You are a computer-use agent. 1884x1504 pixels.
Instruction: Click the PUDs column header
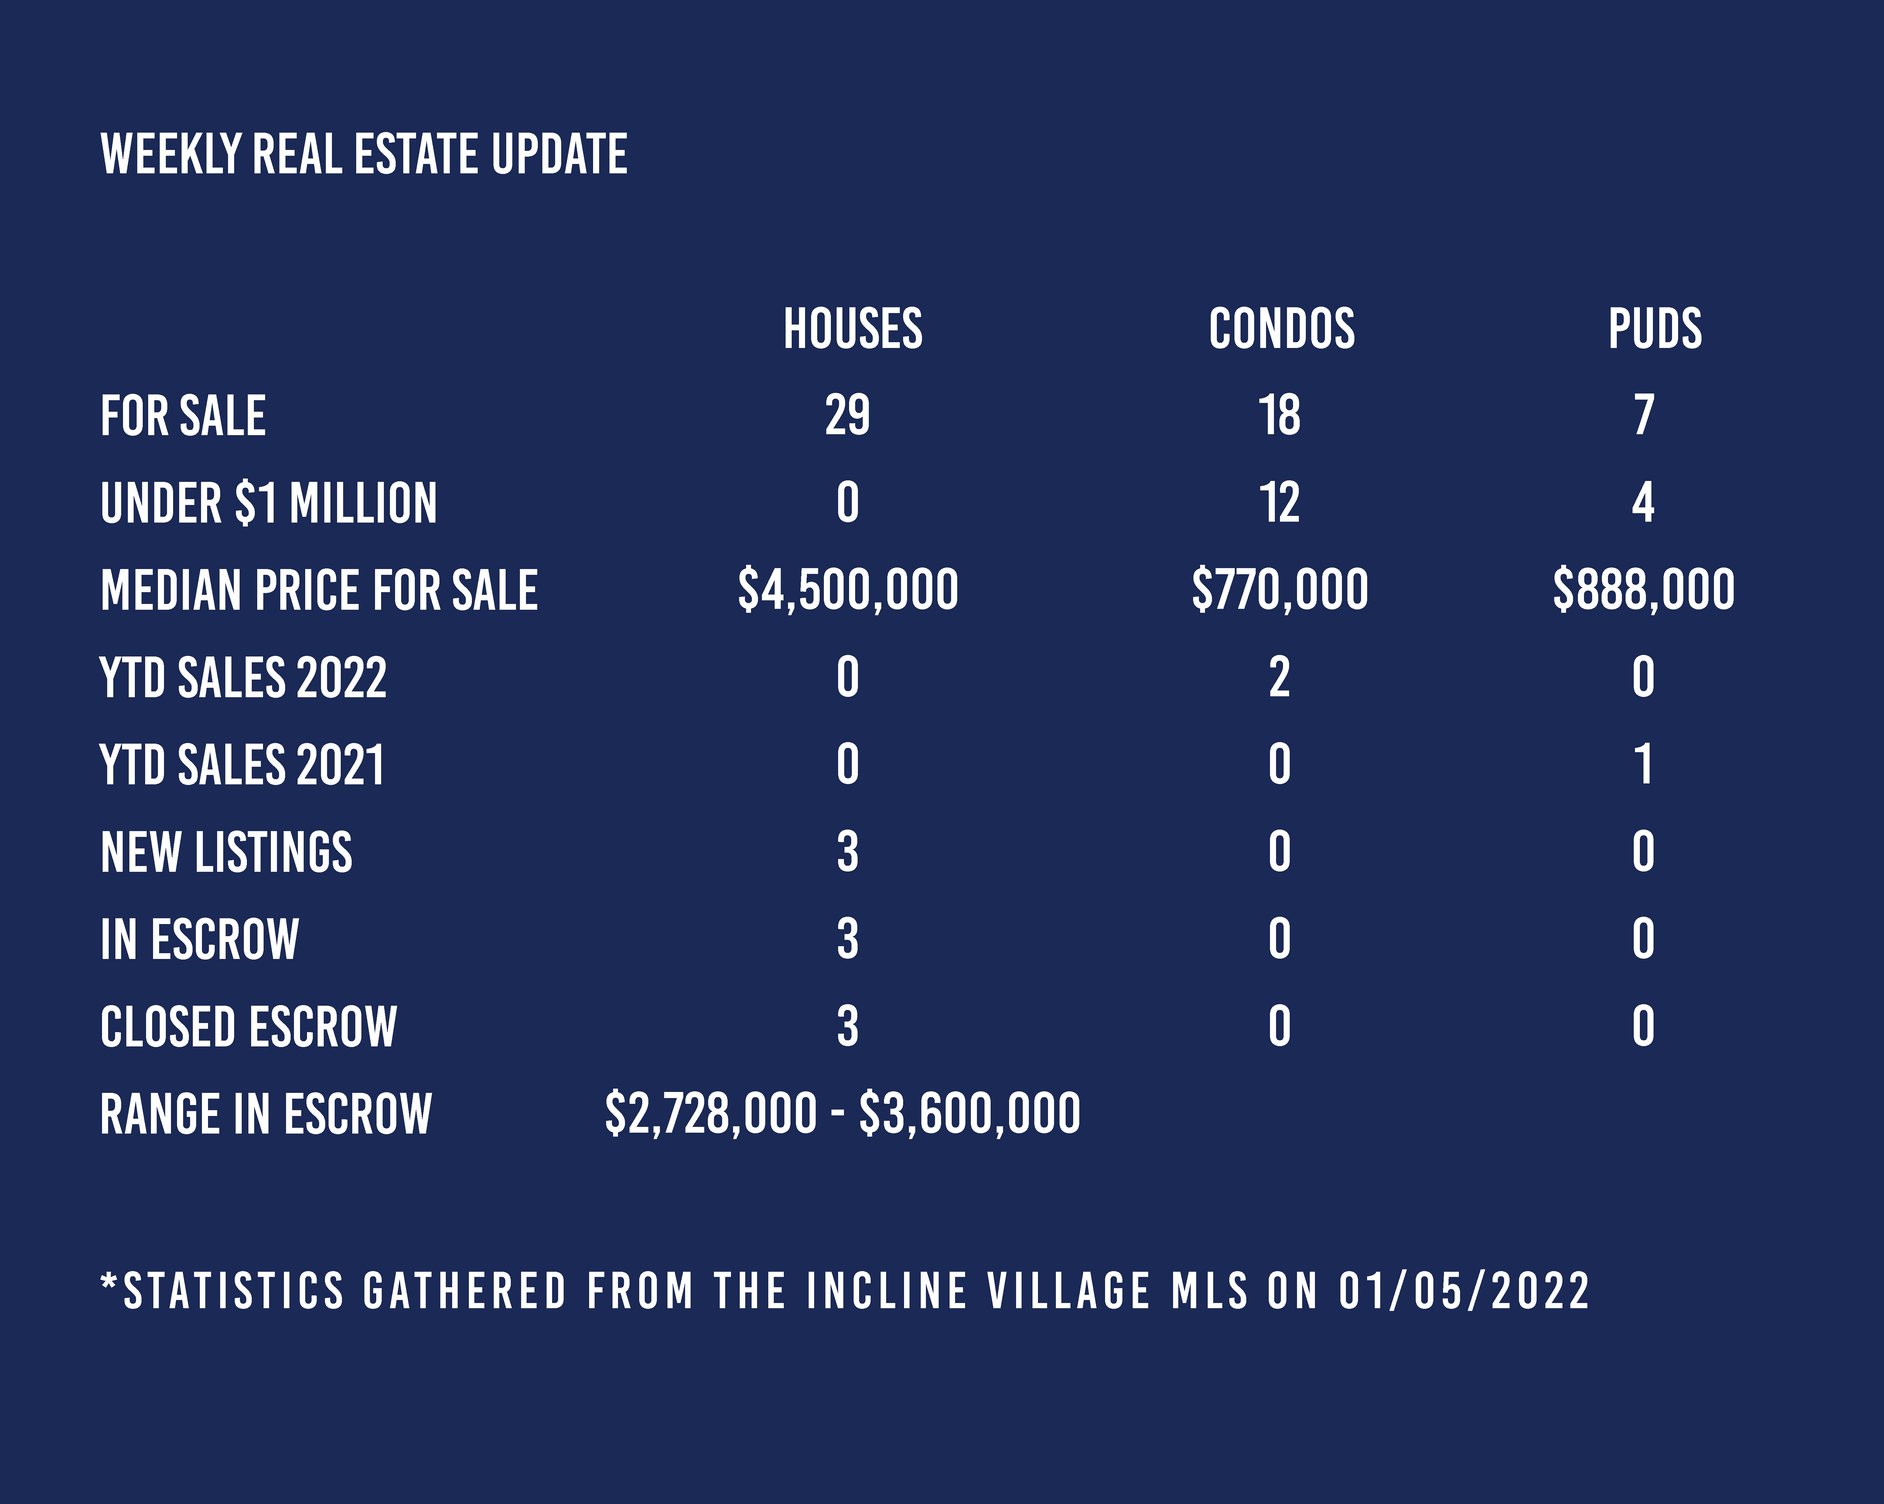click(x=1654, y=329)
